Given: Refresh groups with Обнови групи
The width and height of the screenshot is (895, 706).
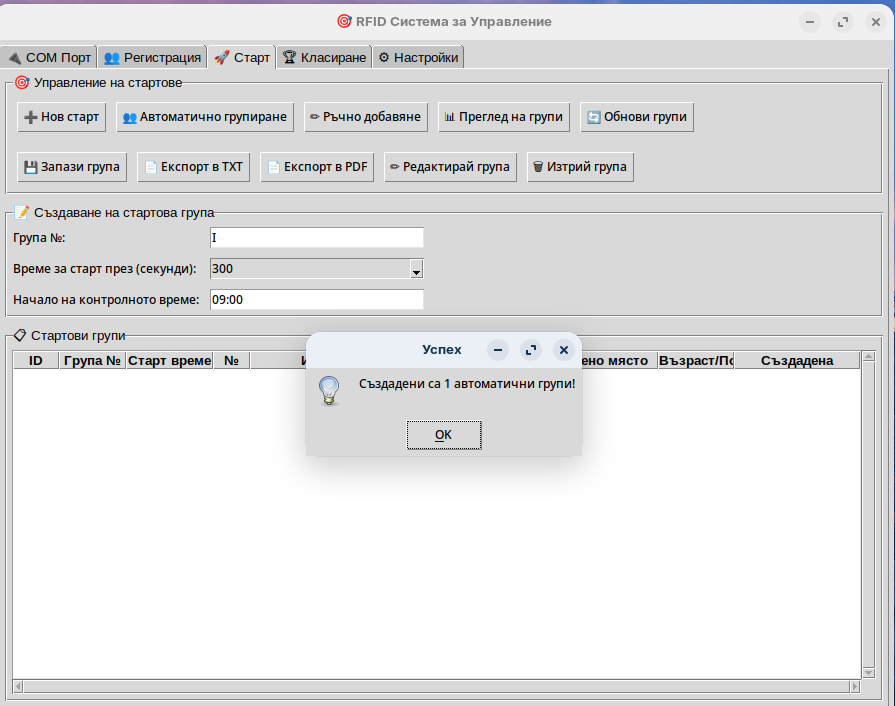Looking at the screenshot, I should coord(636,117).
